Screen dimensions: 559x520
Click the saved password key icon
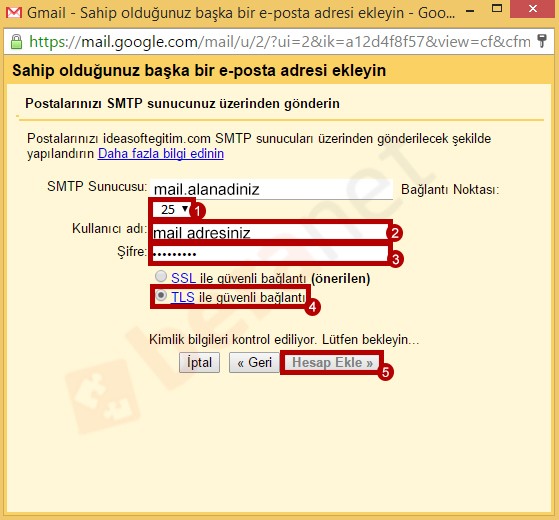[542, 41]
